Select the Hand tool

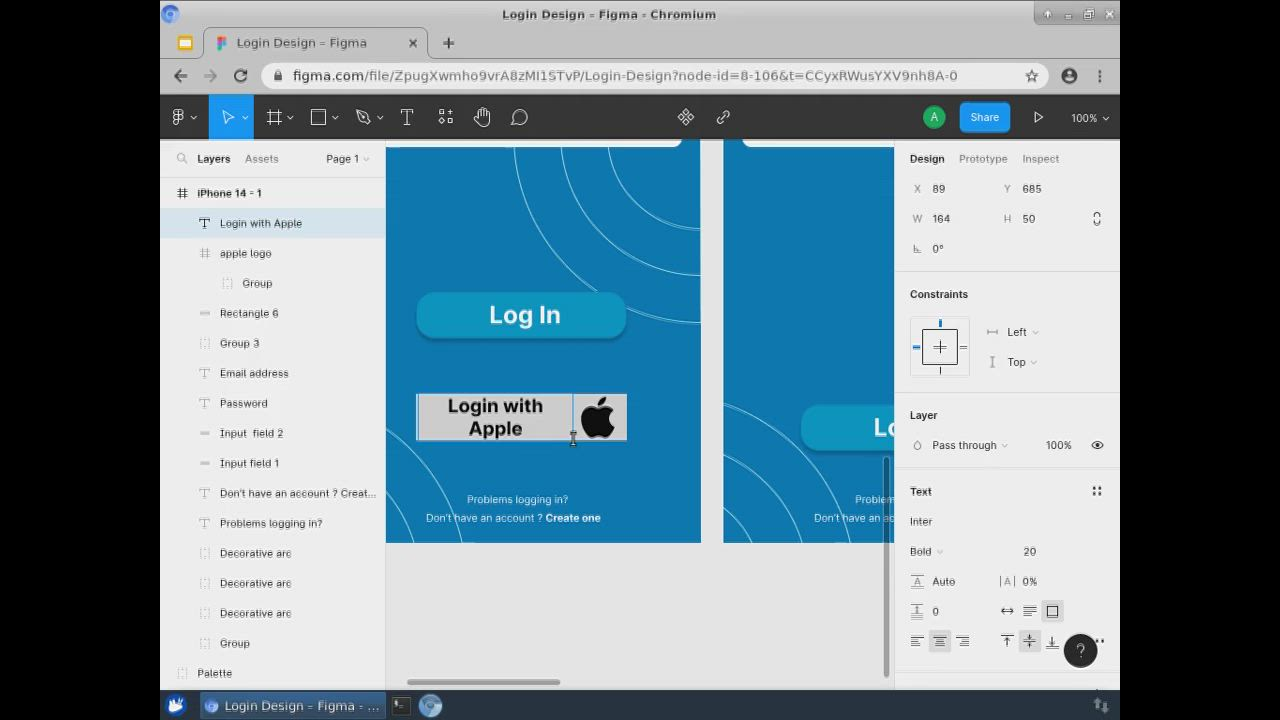pyautogui.click(x=482, y=117)
